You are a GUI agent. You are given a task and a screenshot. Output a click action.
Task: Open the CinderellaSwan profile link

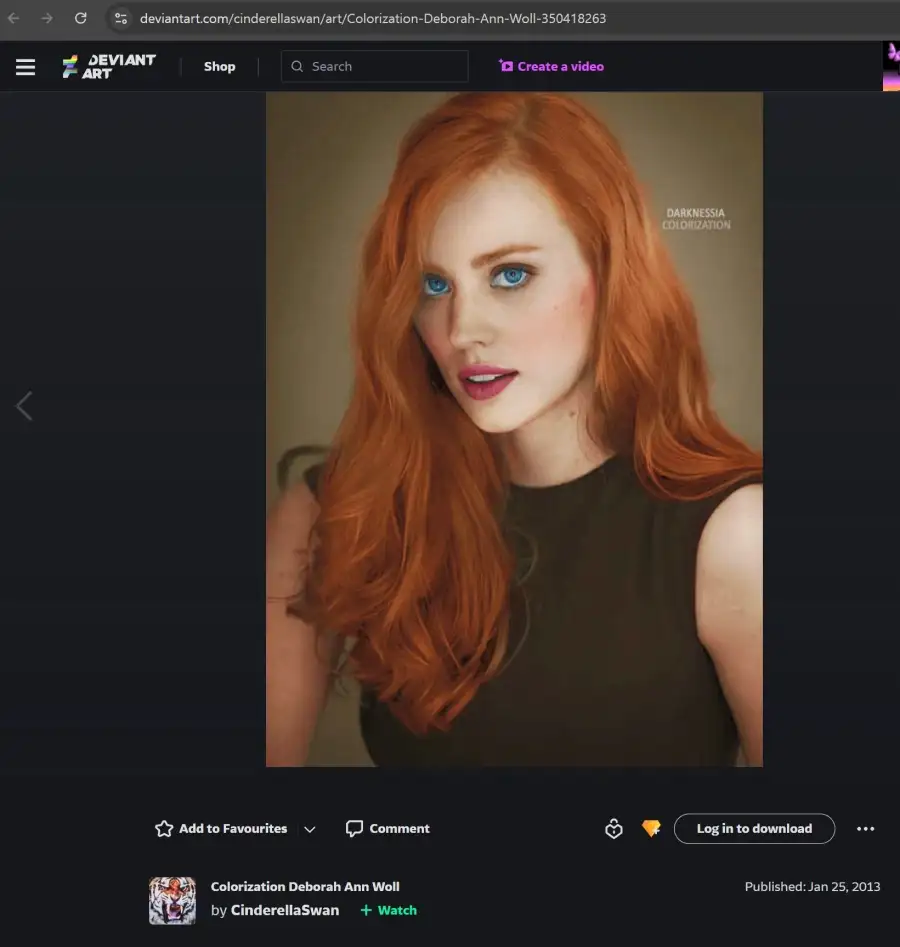pos(284,910)
